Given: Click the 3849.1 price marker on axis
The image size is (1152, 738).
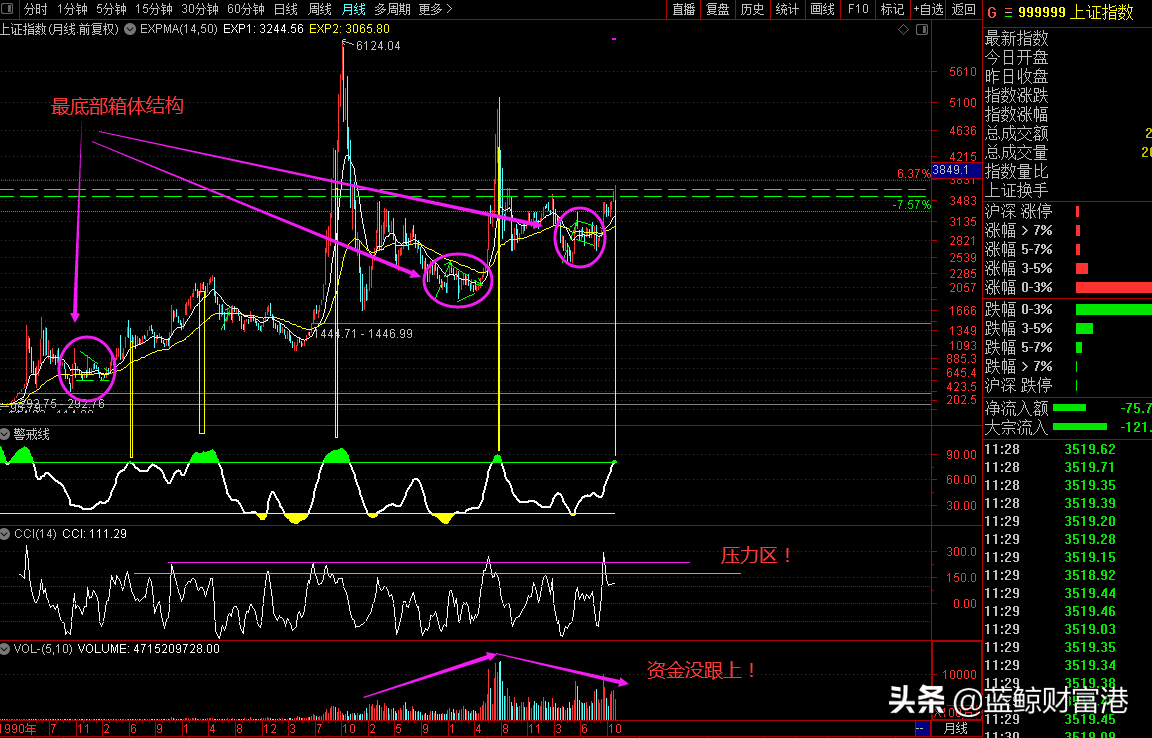Looking at the screenshot, I should 950,170.
